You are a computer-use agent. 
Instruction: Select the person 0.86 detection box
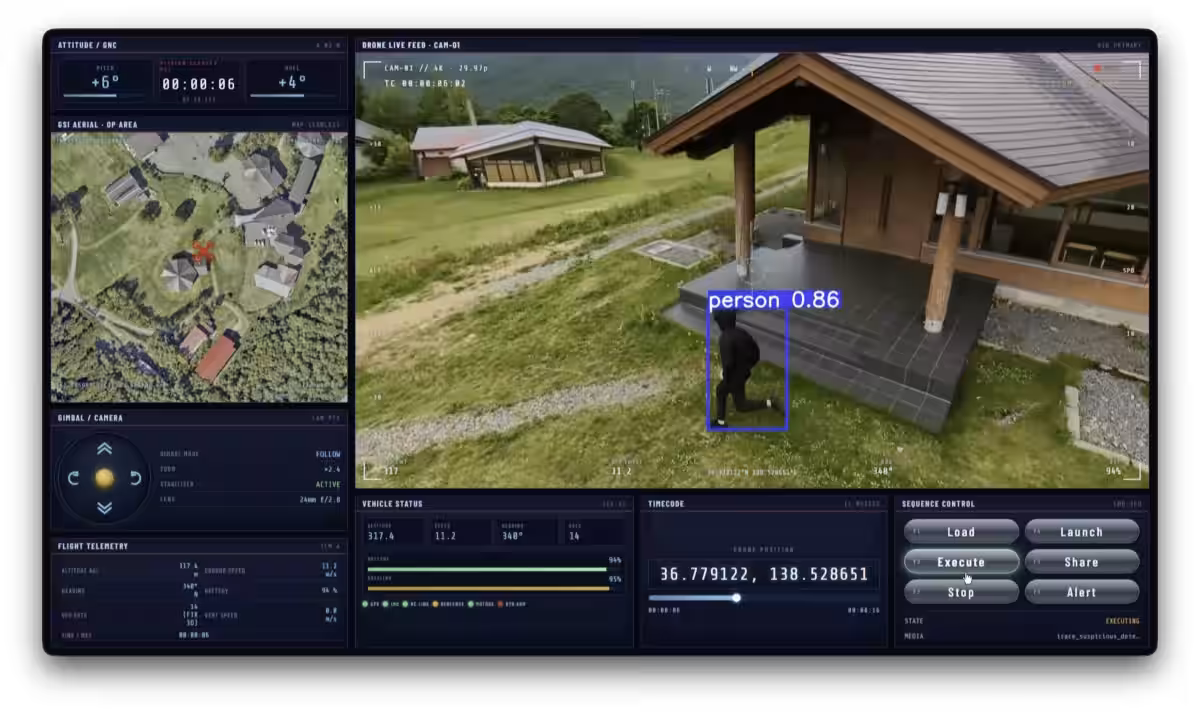click(x=748, y=368)
